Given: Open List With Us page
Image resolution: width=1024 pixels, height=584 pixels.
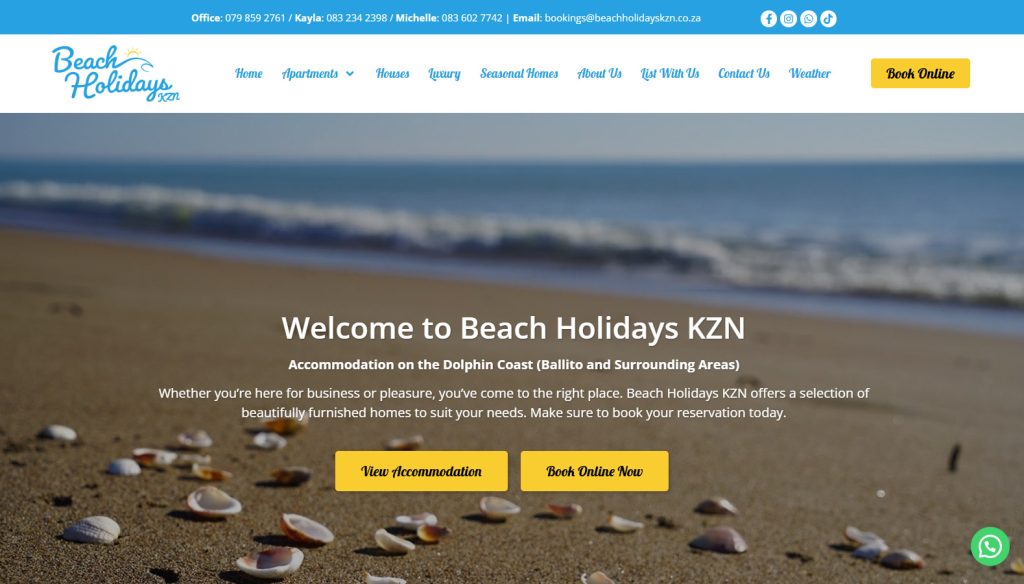Looking at the screenshot, I should point(670,74).
